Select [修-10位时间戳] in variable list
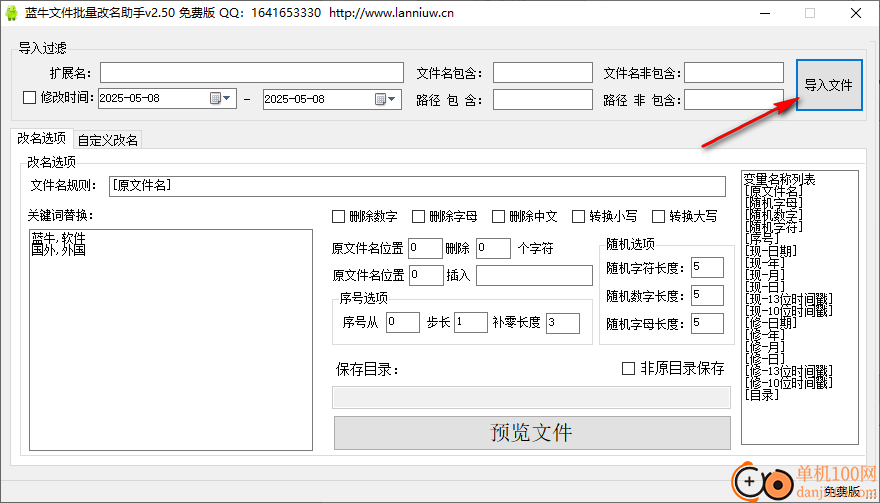Image resolution: width=880 pixels, height=503 pixels. (789, 382)
